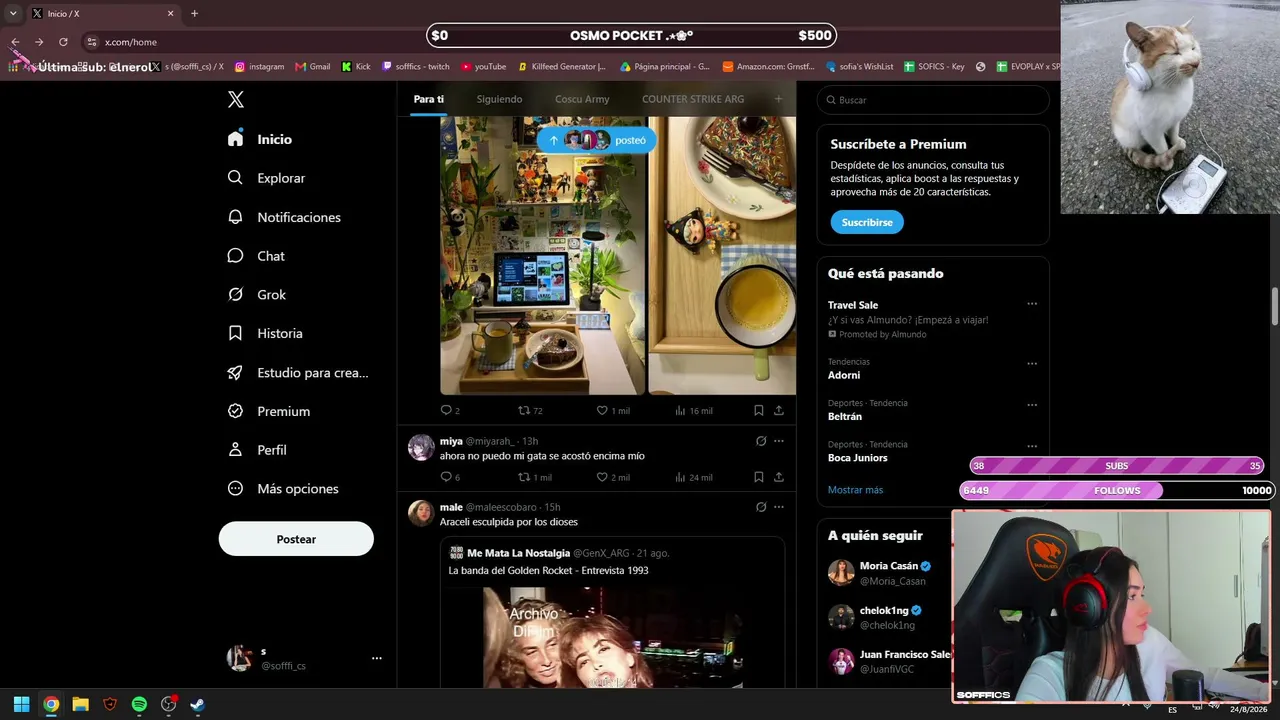Viewport: 1280px width, 720px height.
Task: Go to Inicio in the sidebar
Action: 260,139
